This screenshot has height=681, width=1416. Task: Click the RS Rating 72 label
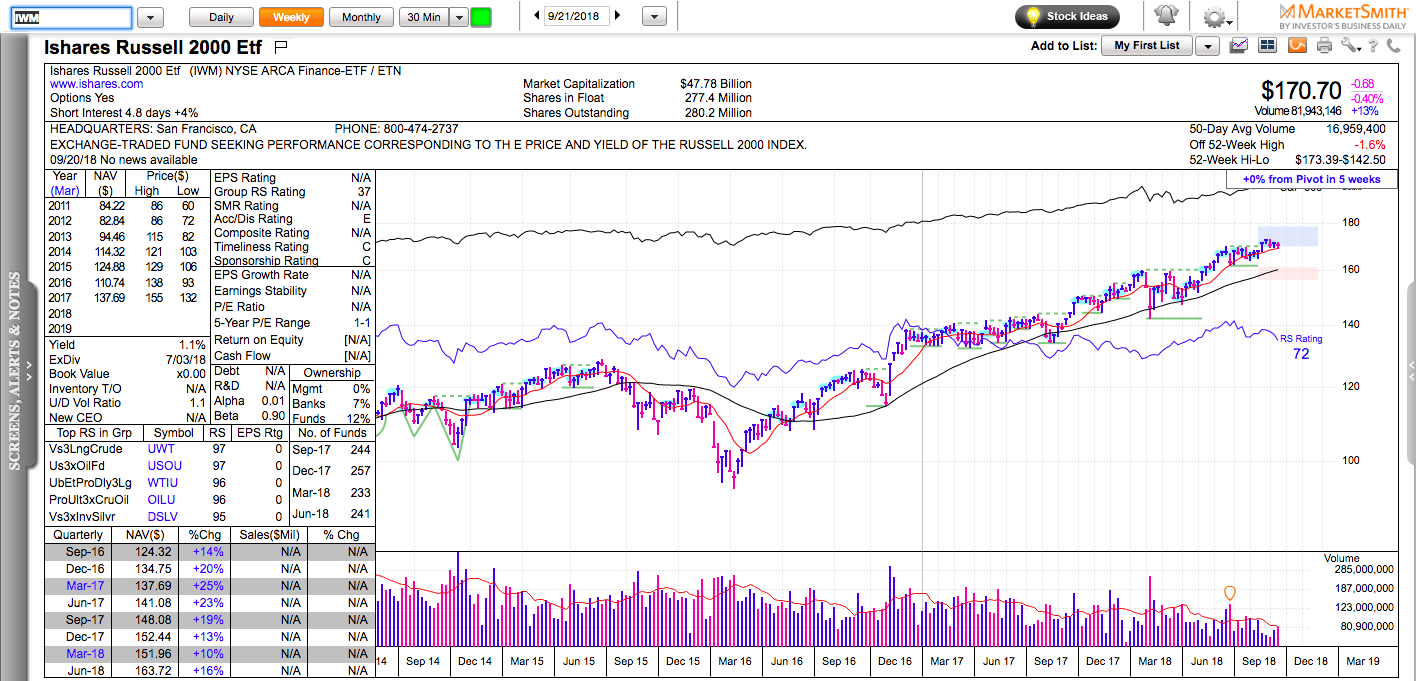click(1301, 346)
